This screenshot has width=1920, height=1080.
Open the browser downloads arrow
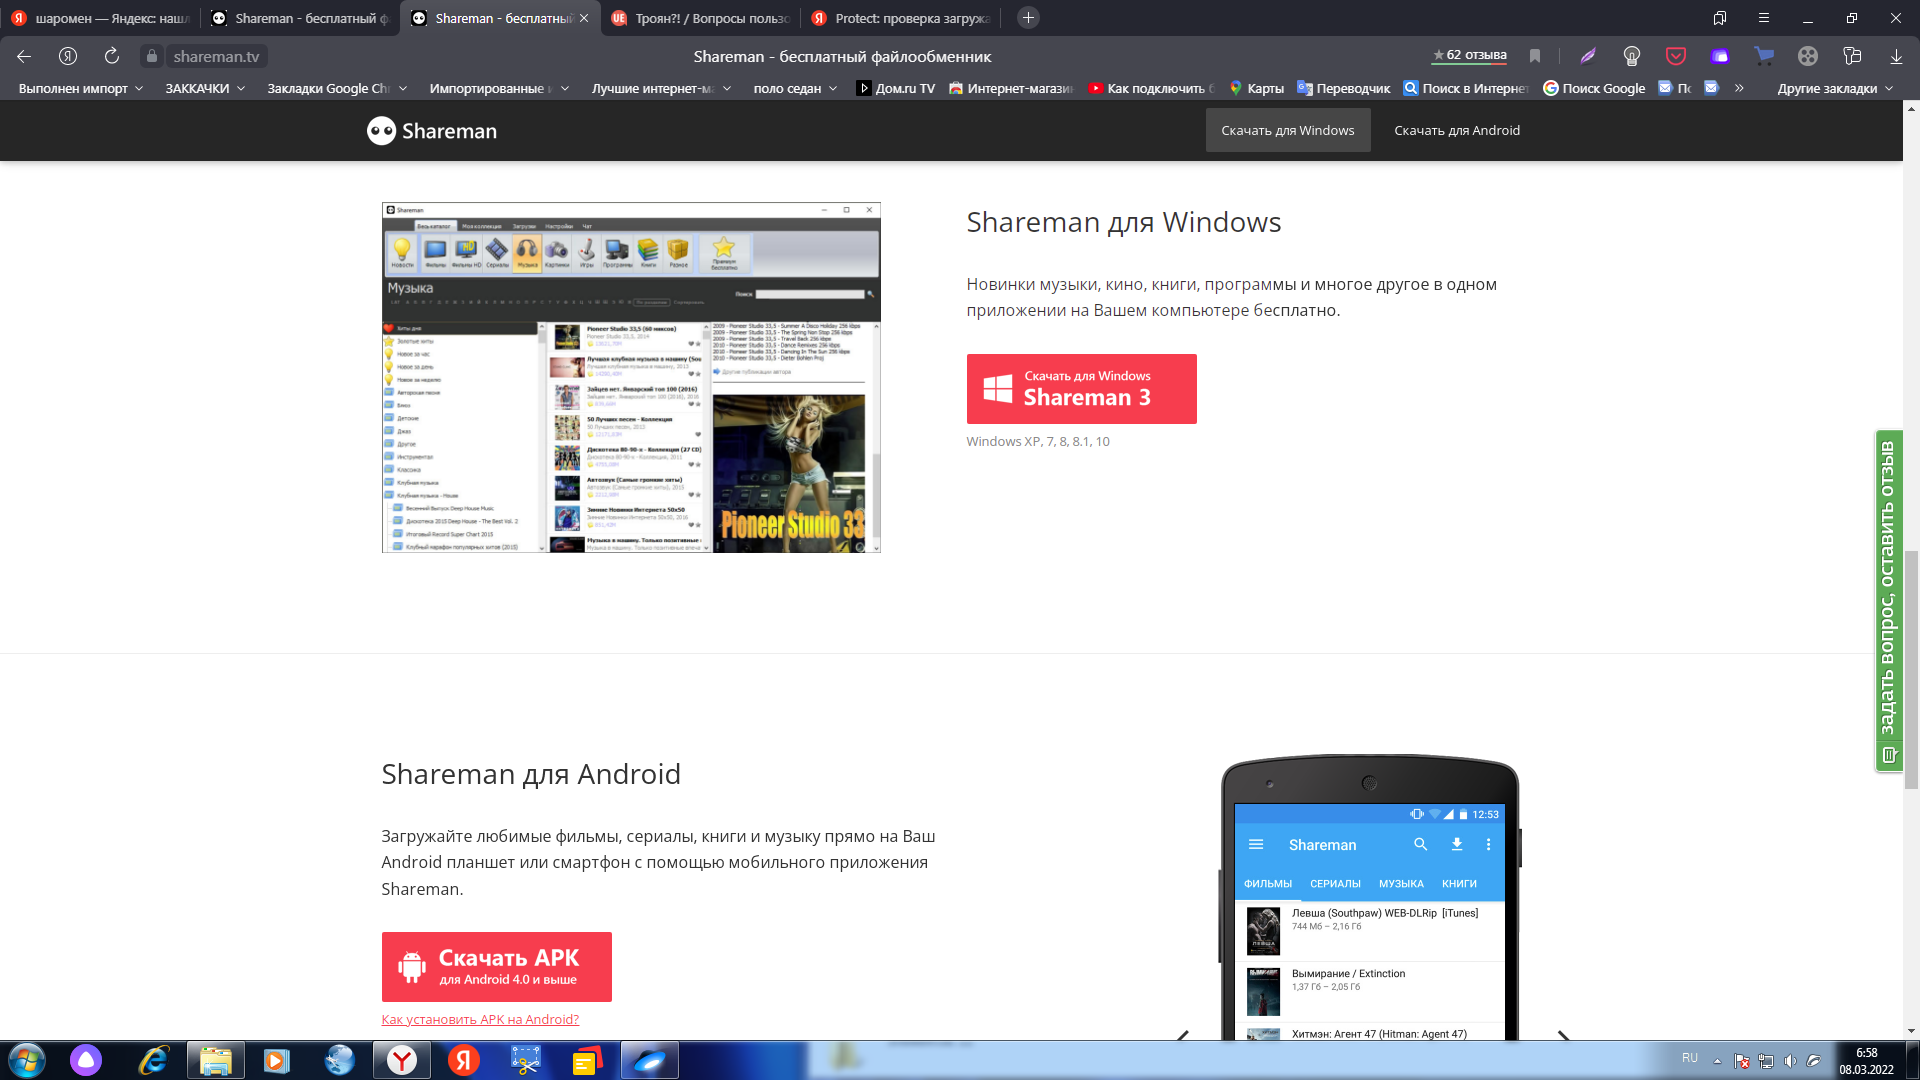[x=1896, y=57]
